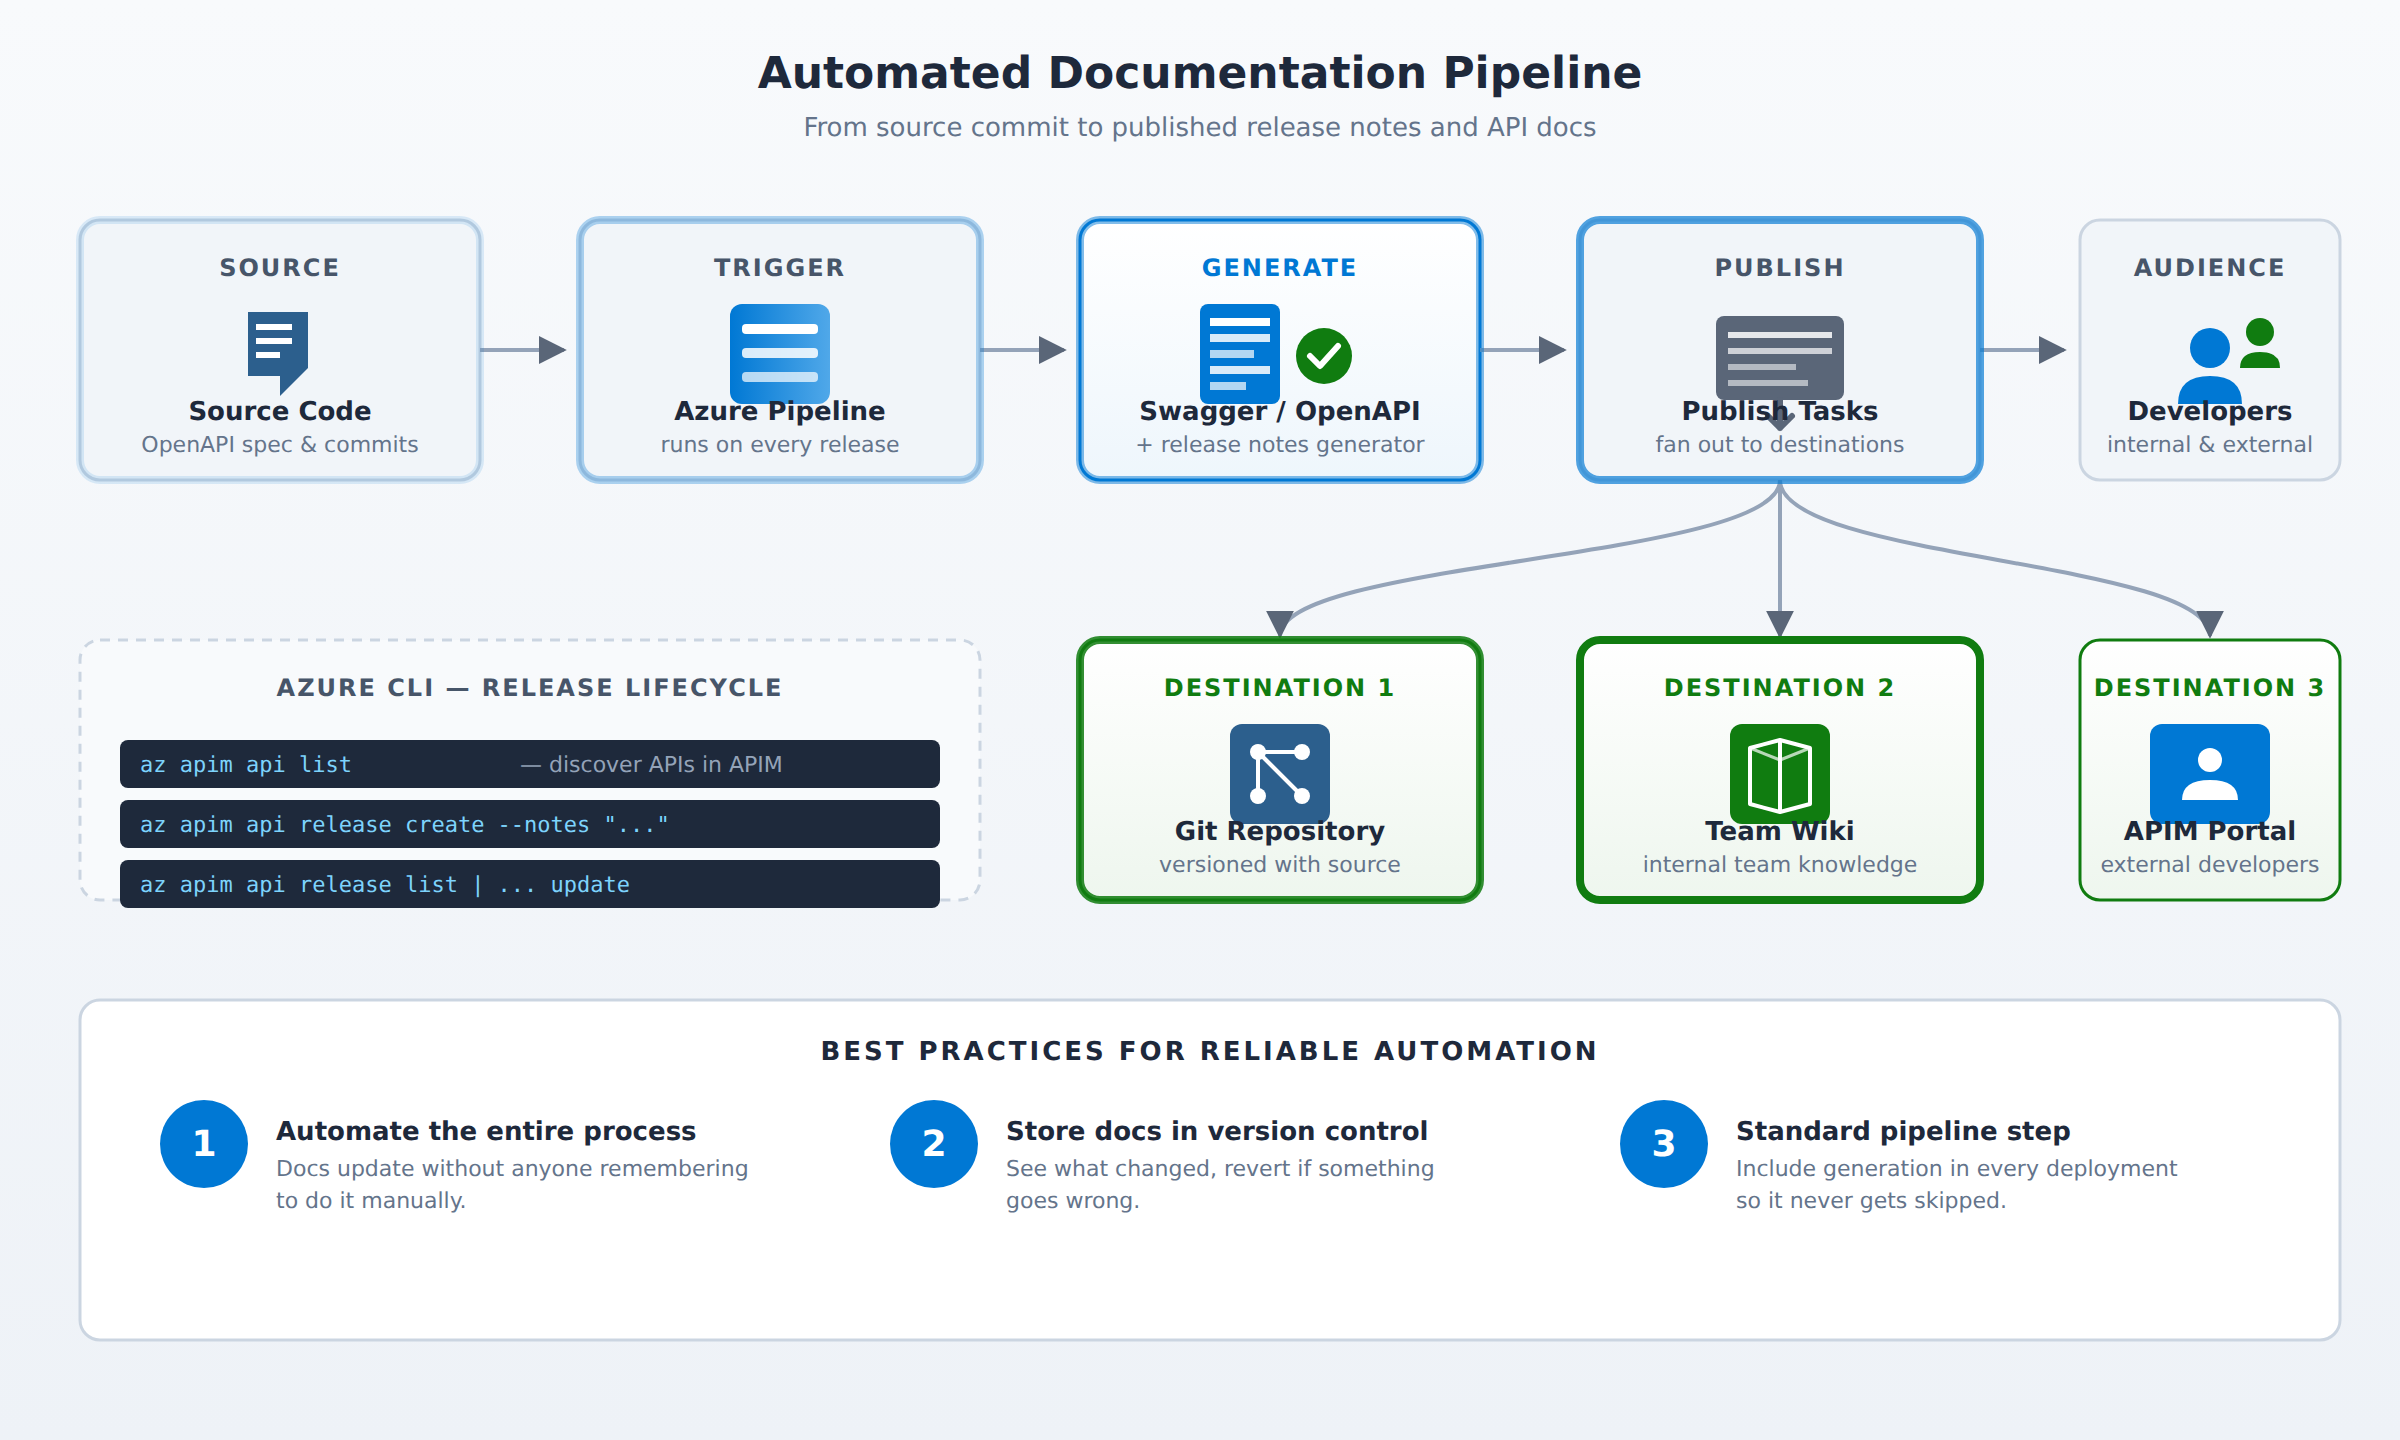2400x1440 pixels.
Task: Click the PUBLISH stage heading
Action: [x=1780, y=267]
